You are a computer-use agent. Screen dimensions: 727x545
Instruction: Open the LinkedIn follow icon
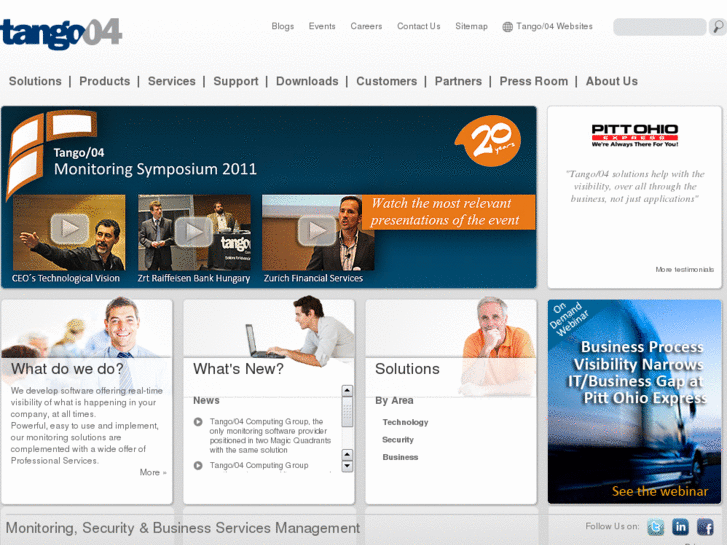click(680, 527)
